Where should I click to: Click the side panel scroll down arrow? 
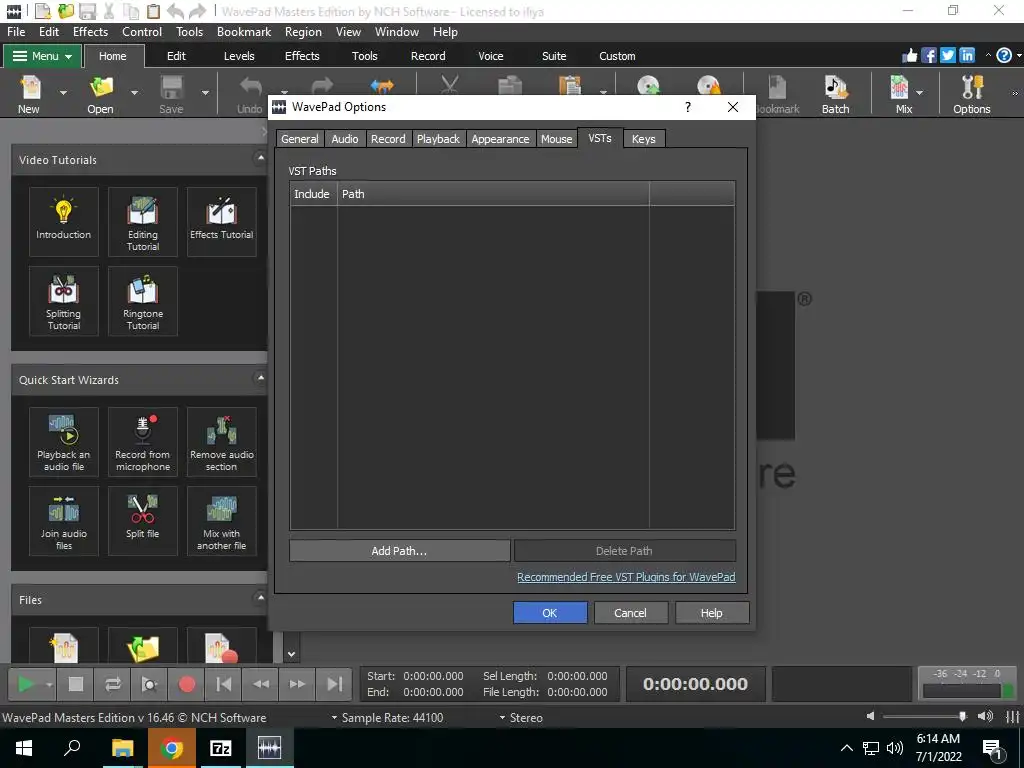click(291, 654)
